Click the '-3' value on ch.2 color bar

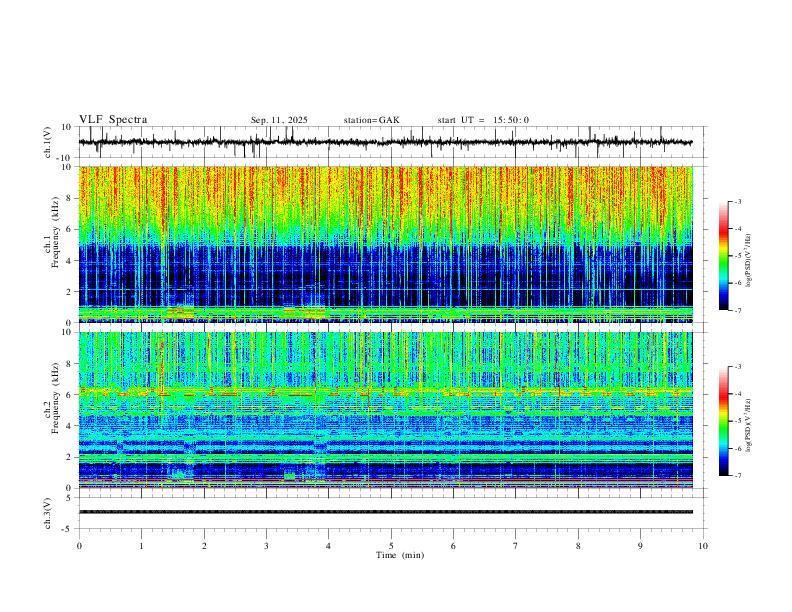pos(737,367)
